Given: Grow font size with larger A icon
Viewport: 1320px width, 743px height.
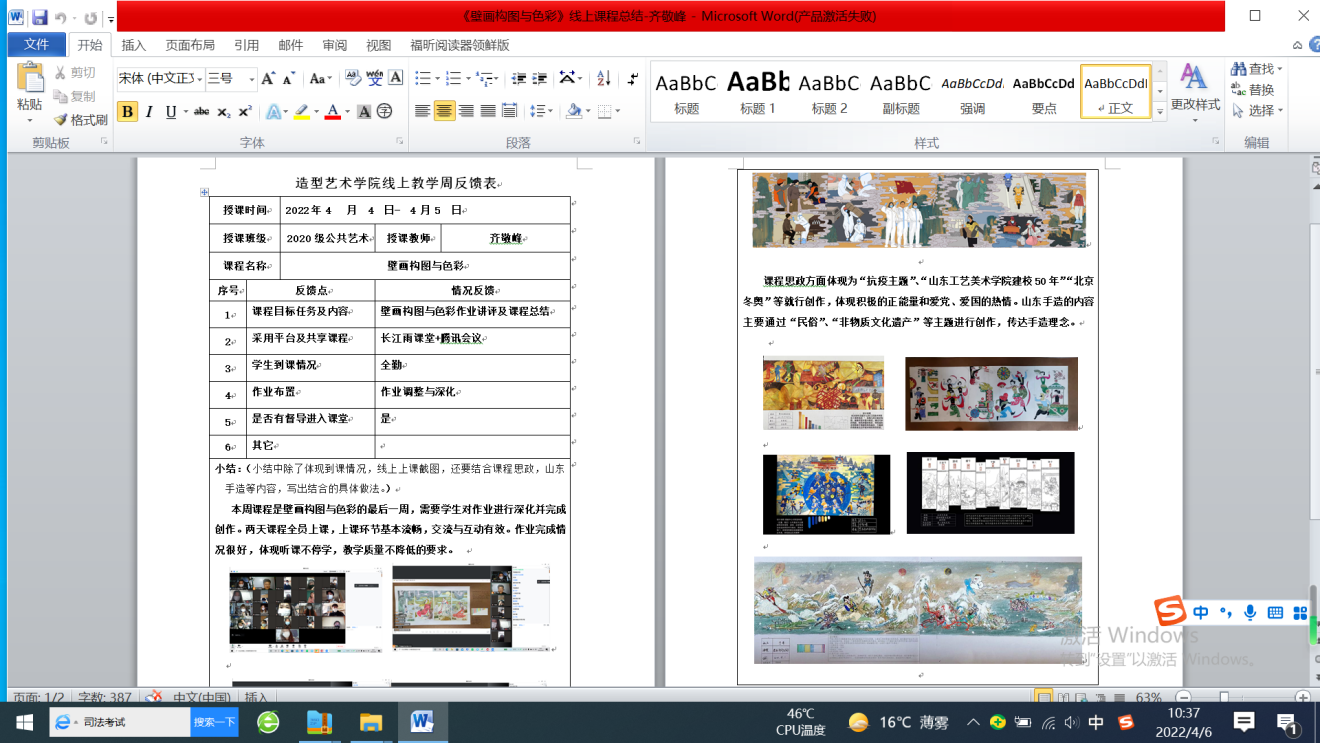Looking at the screenshot, I should click(x=267, y=79).
